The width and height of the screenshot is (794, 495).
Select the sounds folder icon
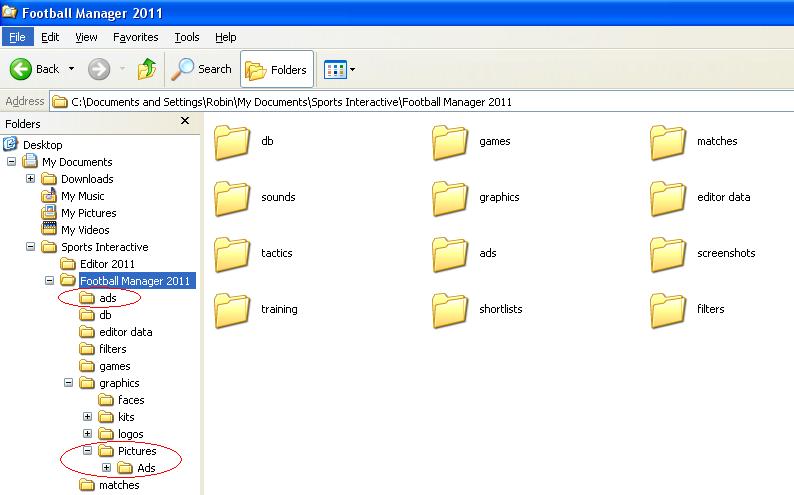[x=232, y=198]
